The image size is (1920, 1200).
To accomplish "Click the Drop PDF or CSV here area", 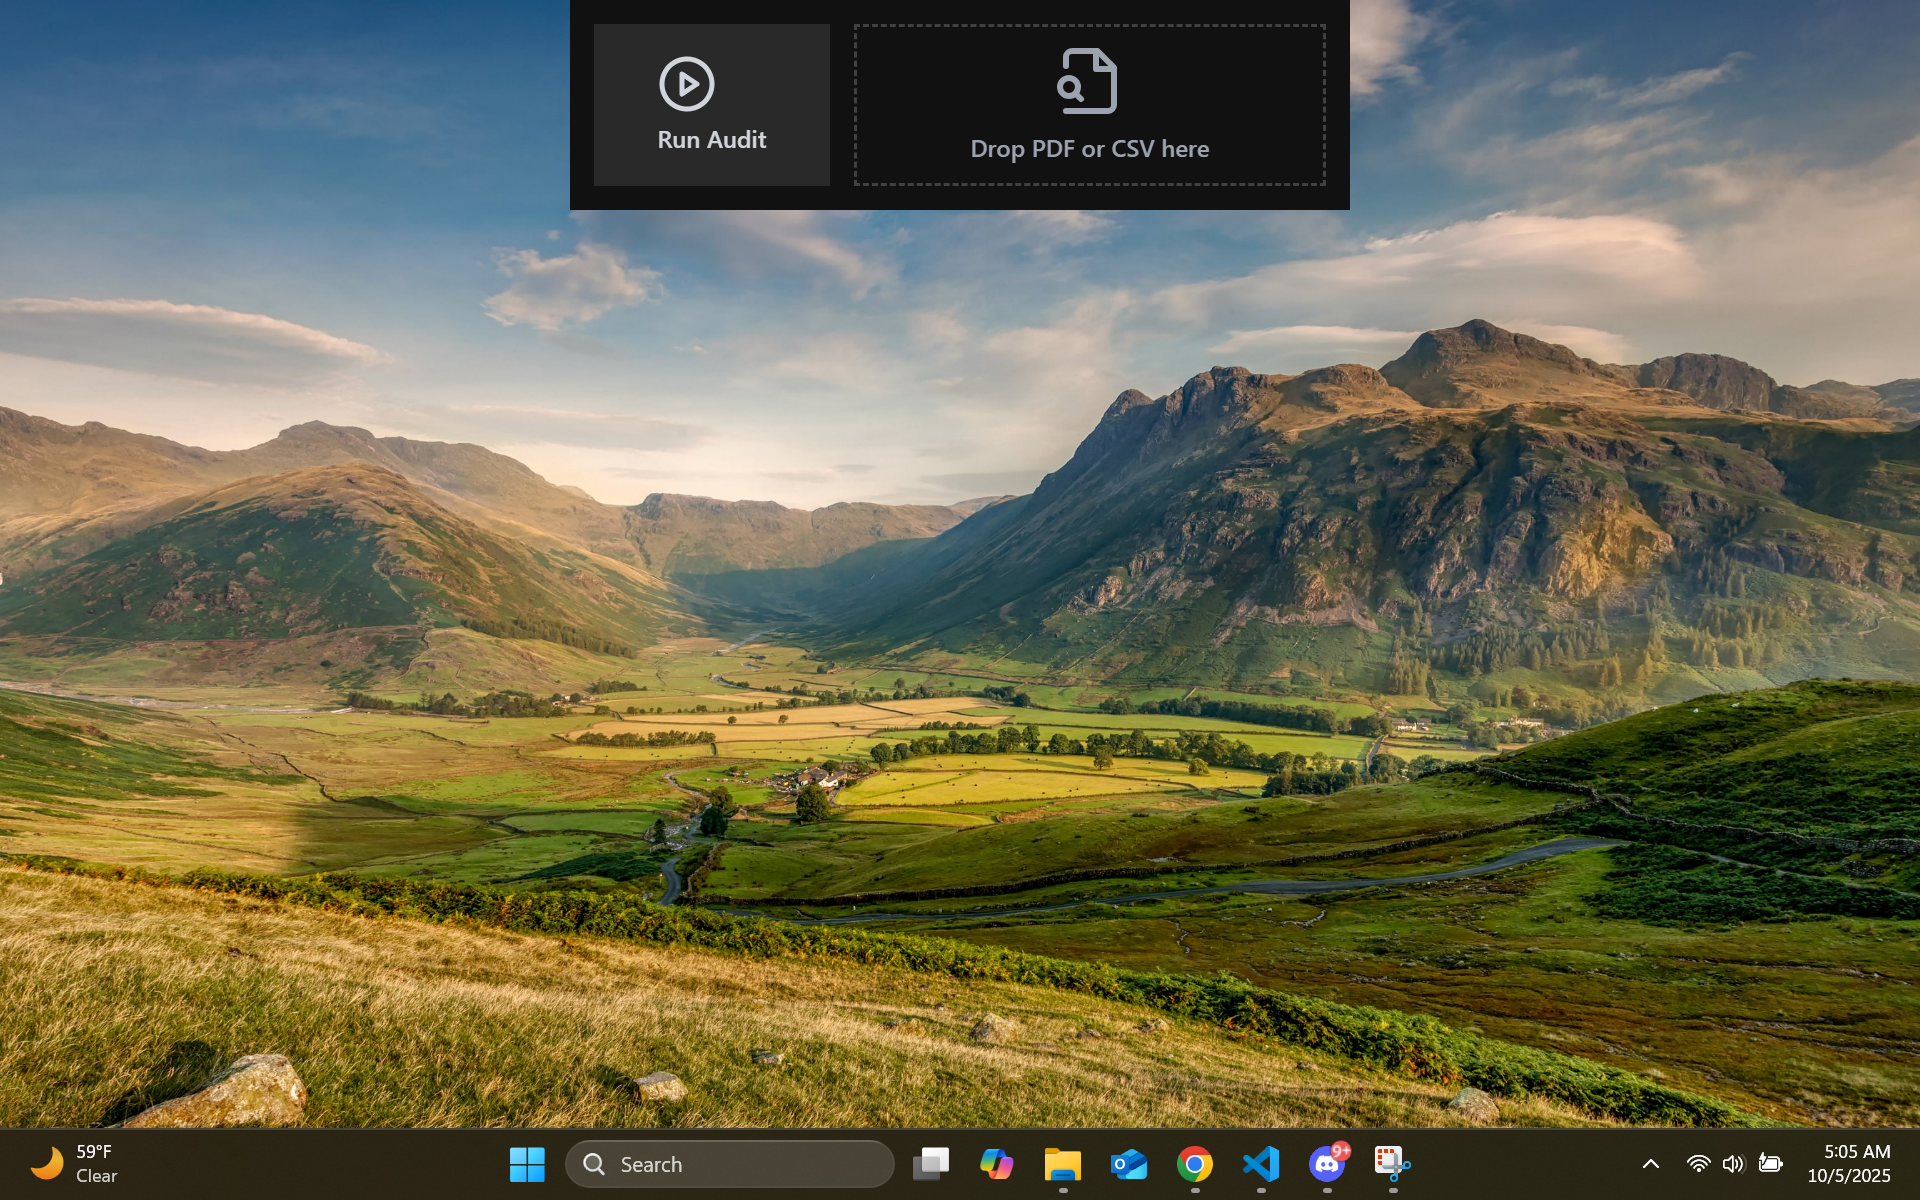I will coord(1089,149).
